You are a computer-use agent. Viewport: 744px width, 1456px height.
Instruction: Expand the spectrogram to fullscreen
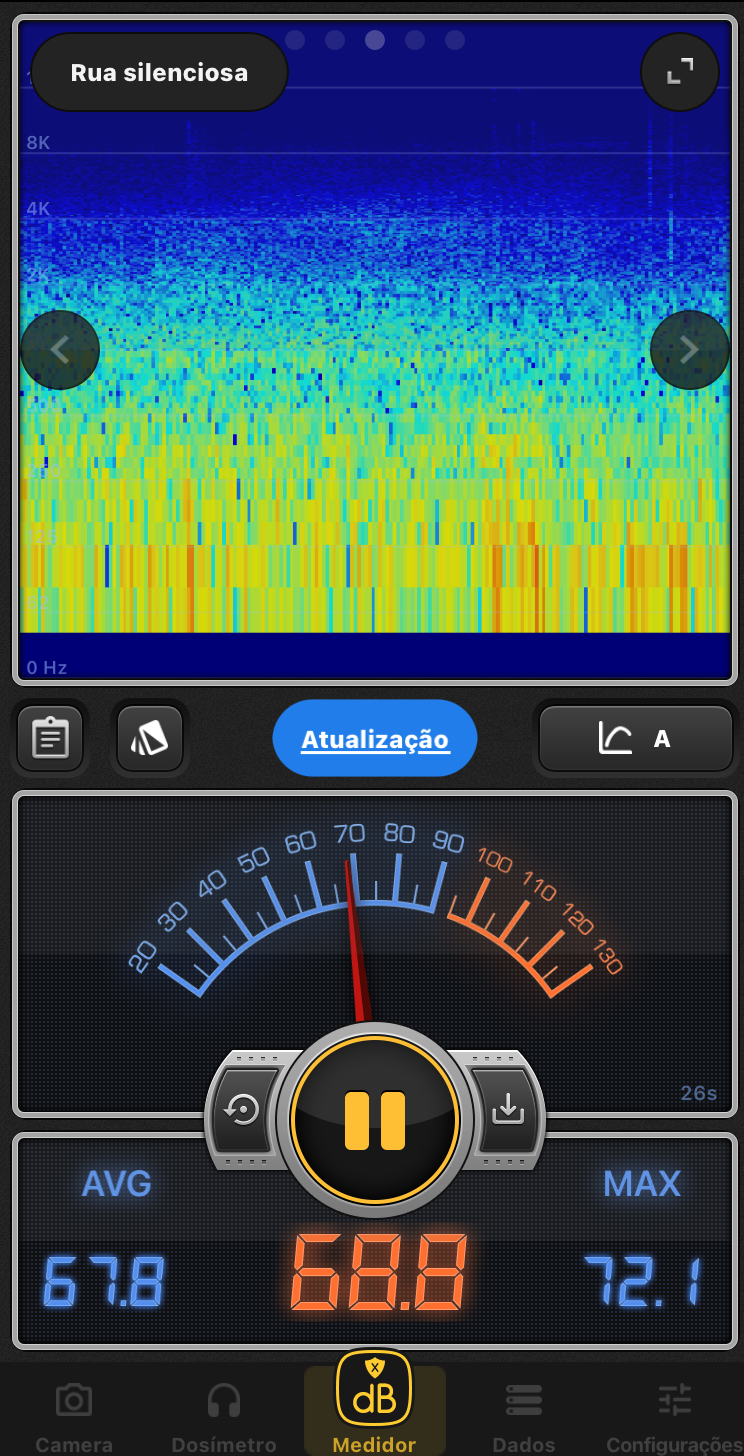click(680, 71)
